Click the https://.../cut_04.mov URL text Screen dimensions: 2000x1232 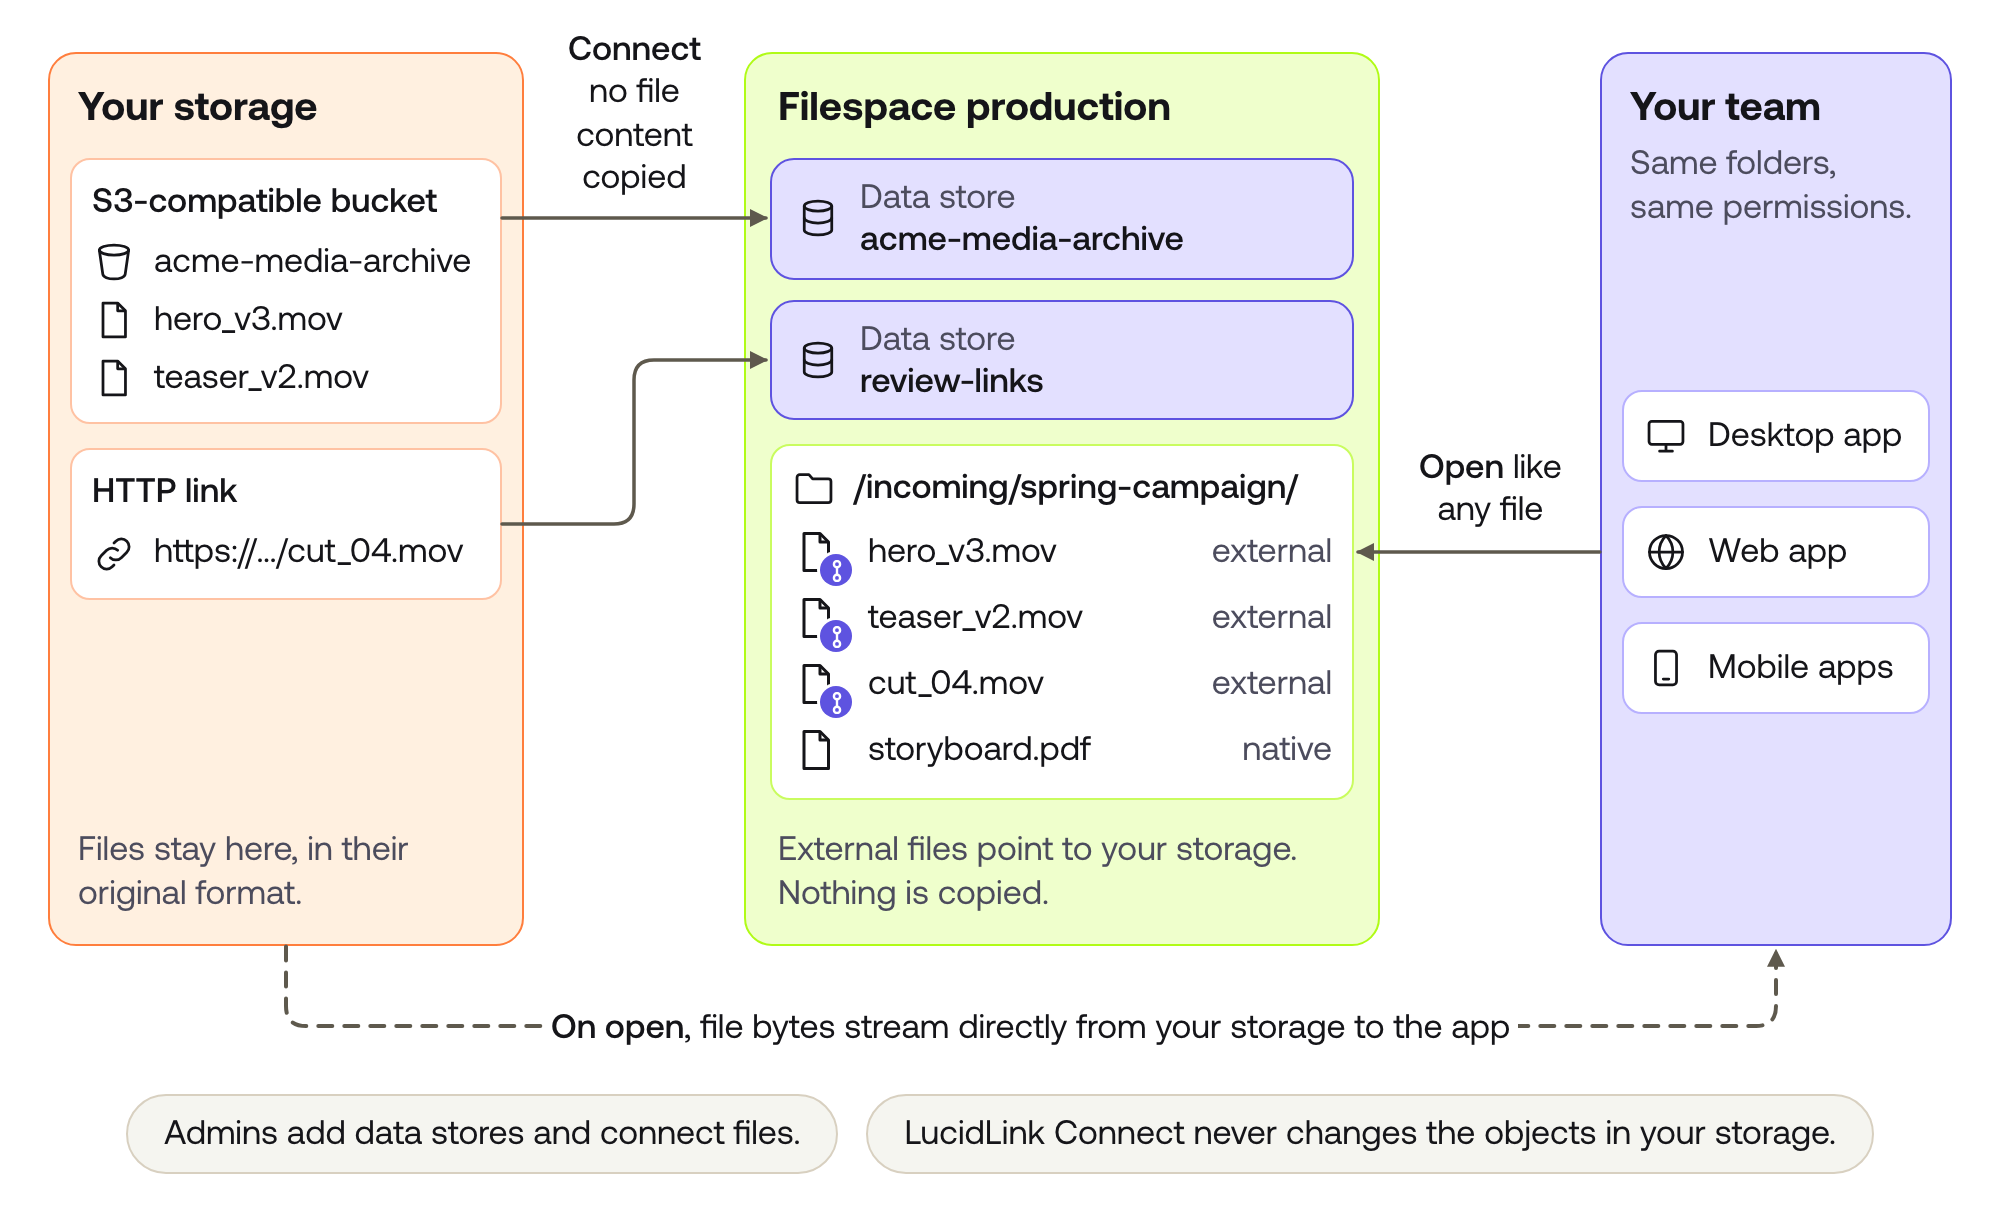coord(308,551)
